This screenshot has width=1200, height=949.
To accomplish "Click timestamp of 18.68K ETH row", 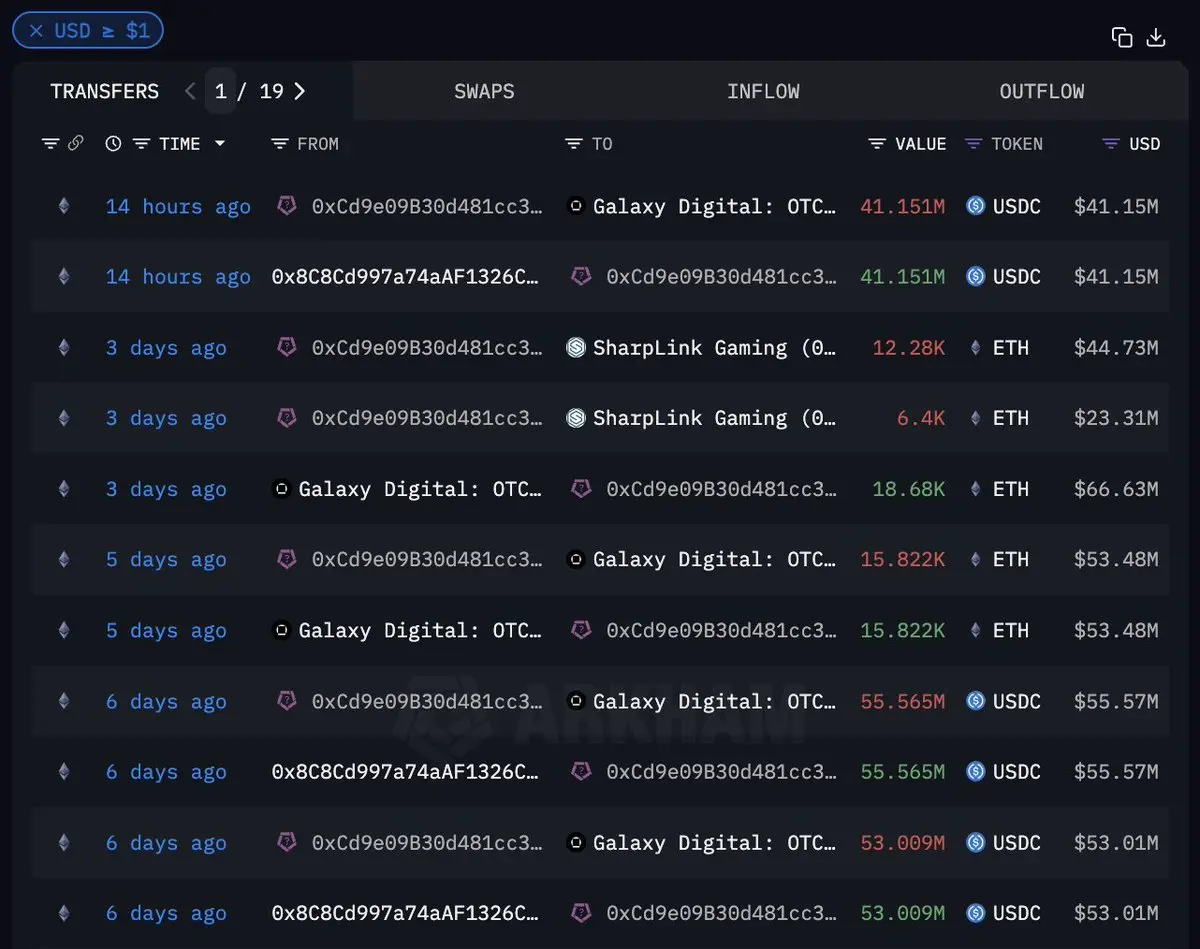I will pos(166,489).
